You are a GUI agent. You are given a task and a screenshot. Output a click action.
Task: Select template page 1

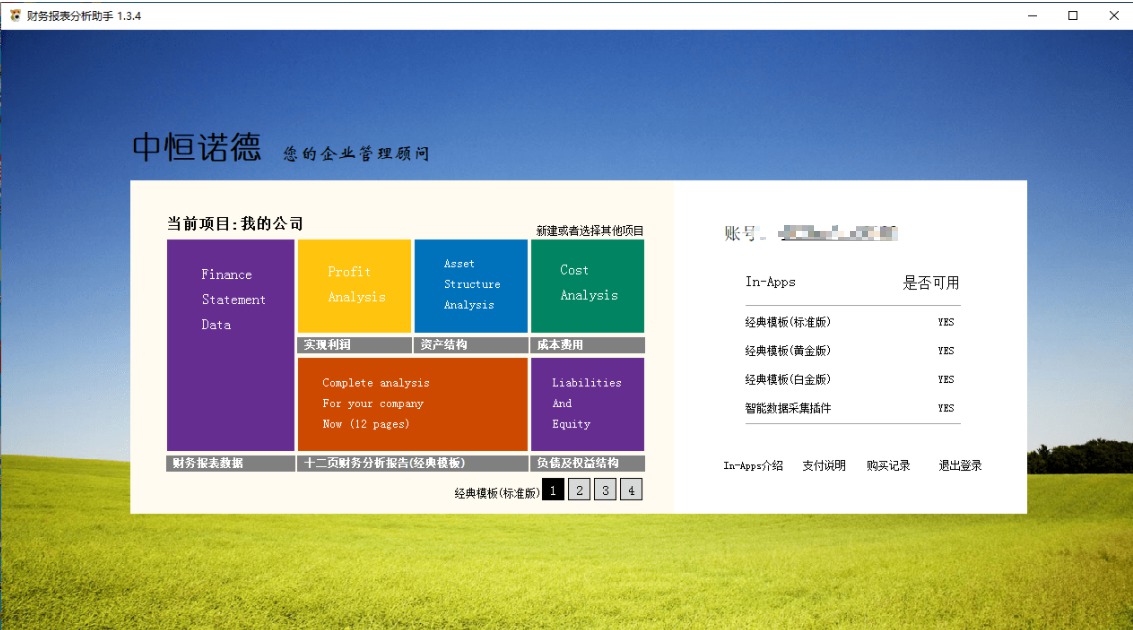pos(553,491)
